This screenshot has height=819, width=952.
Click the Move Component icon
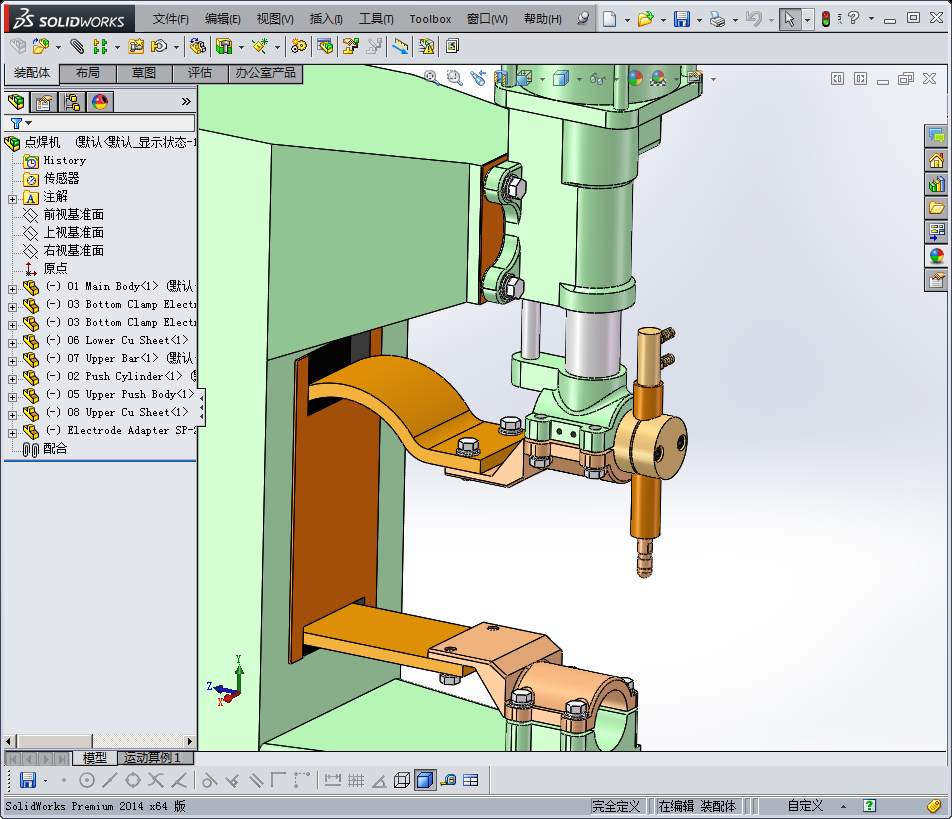[159, 46]
